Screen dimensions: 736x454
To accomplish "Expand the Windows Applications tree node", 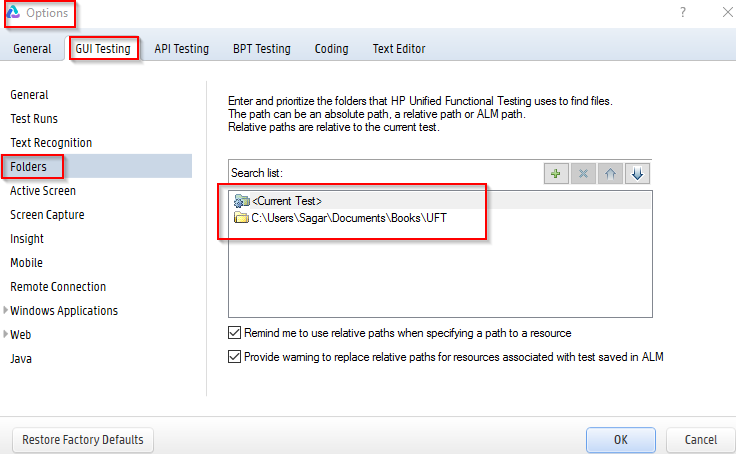I will point(6,311).
